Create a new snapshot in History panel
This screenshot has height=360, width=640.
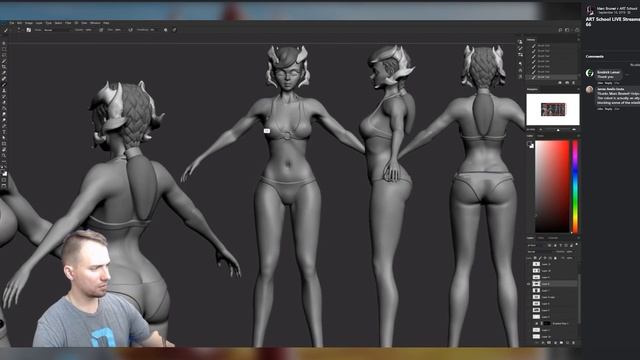567,83
